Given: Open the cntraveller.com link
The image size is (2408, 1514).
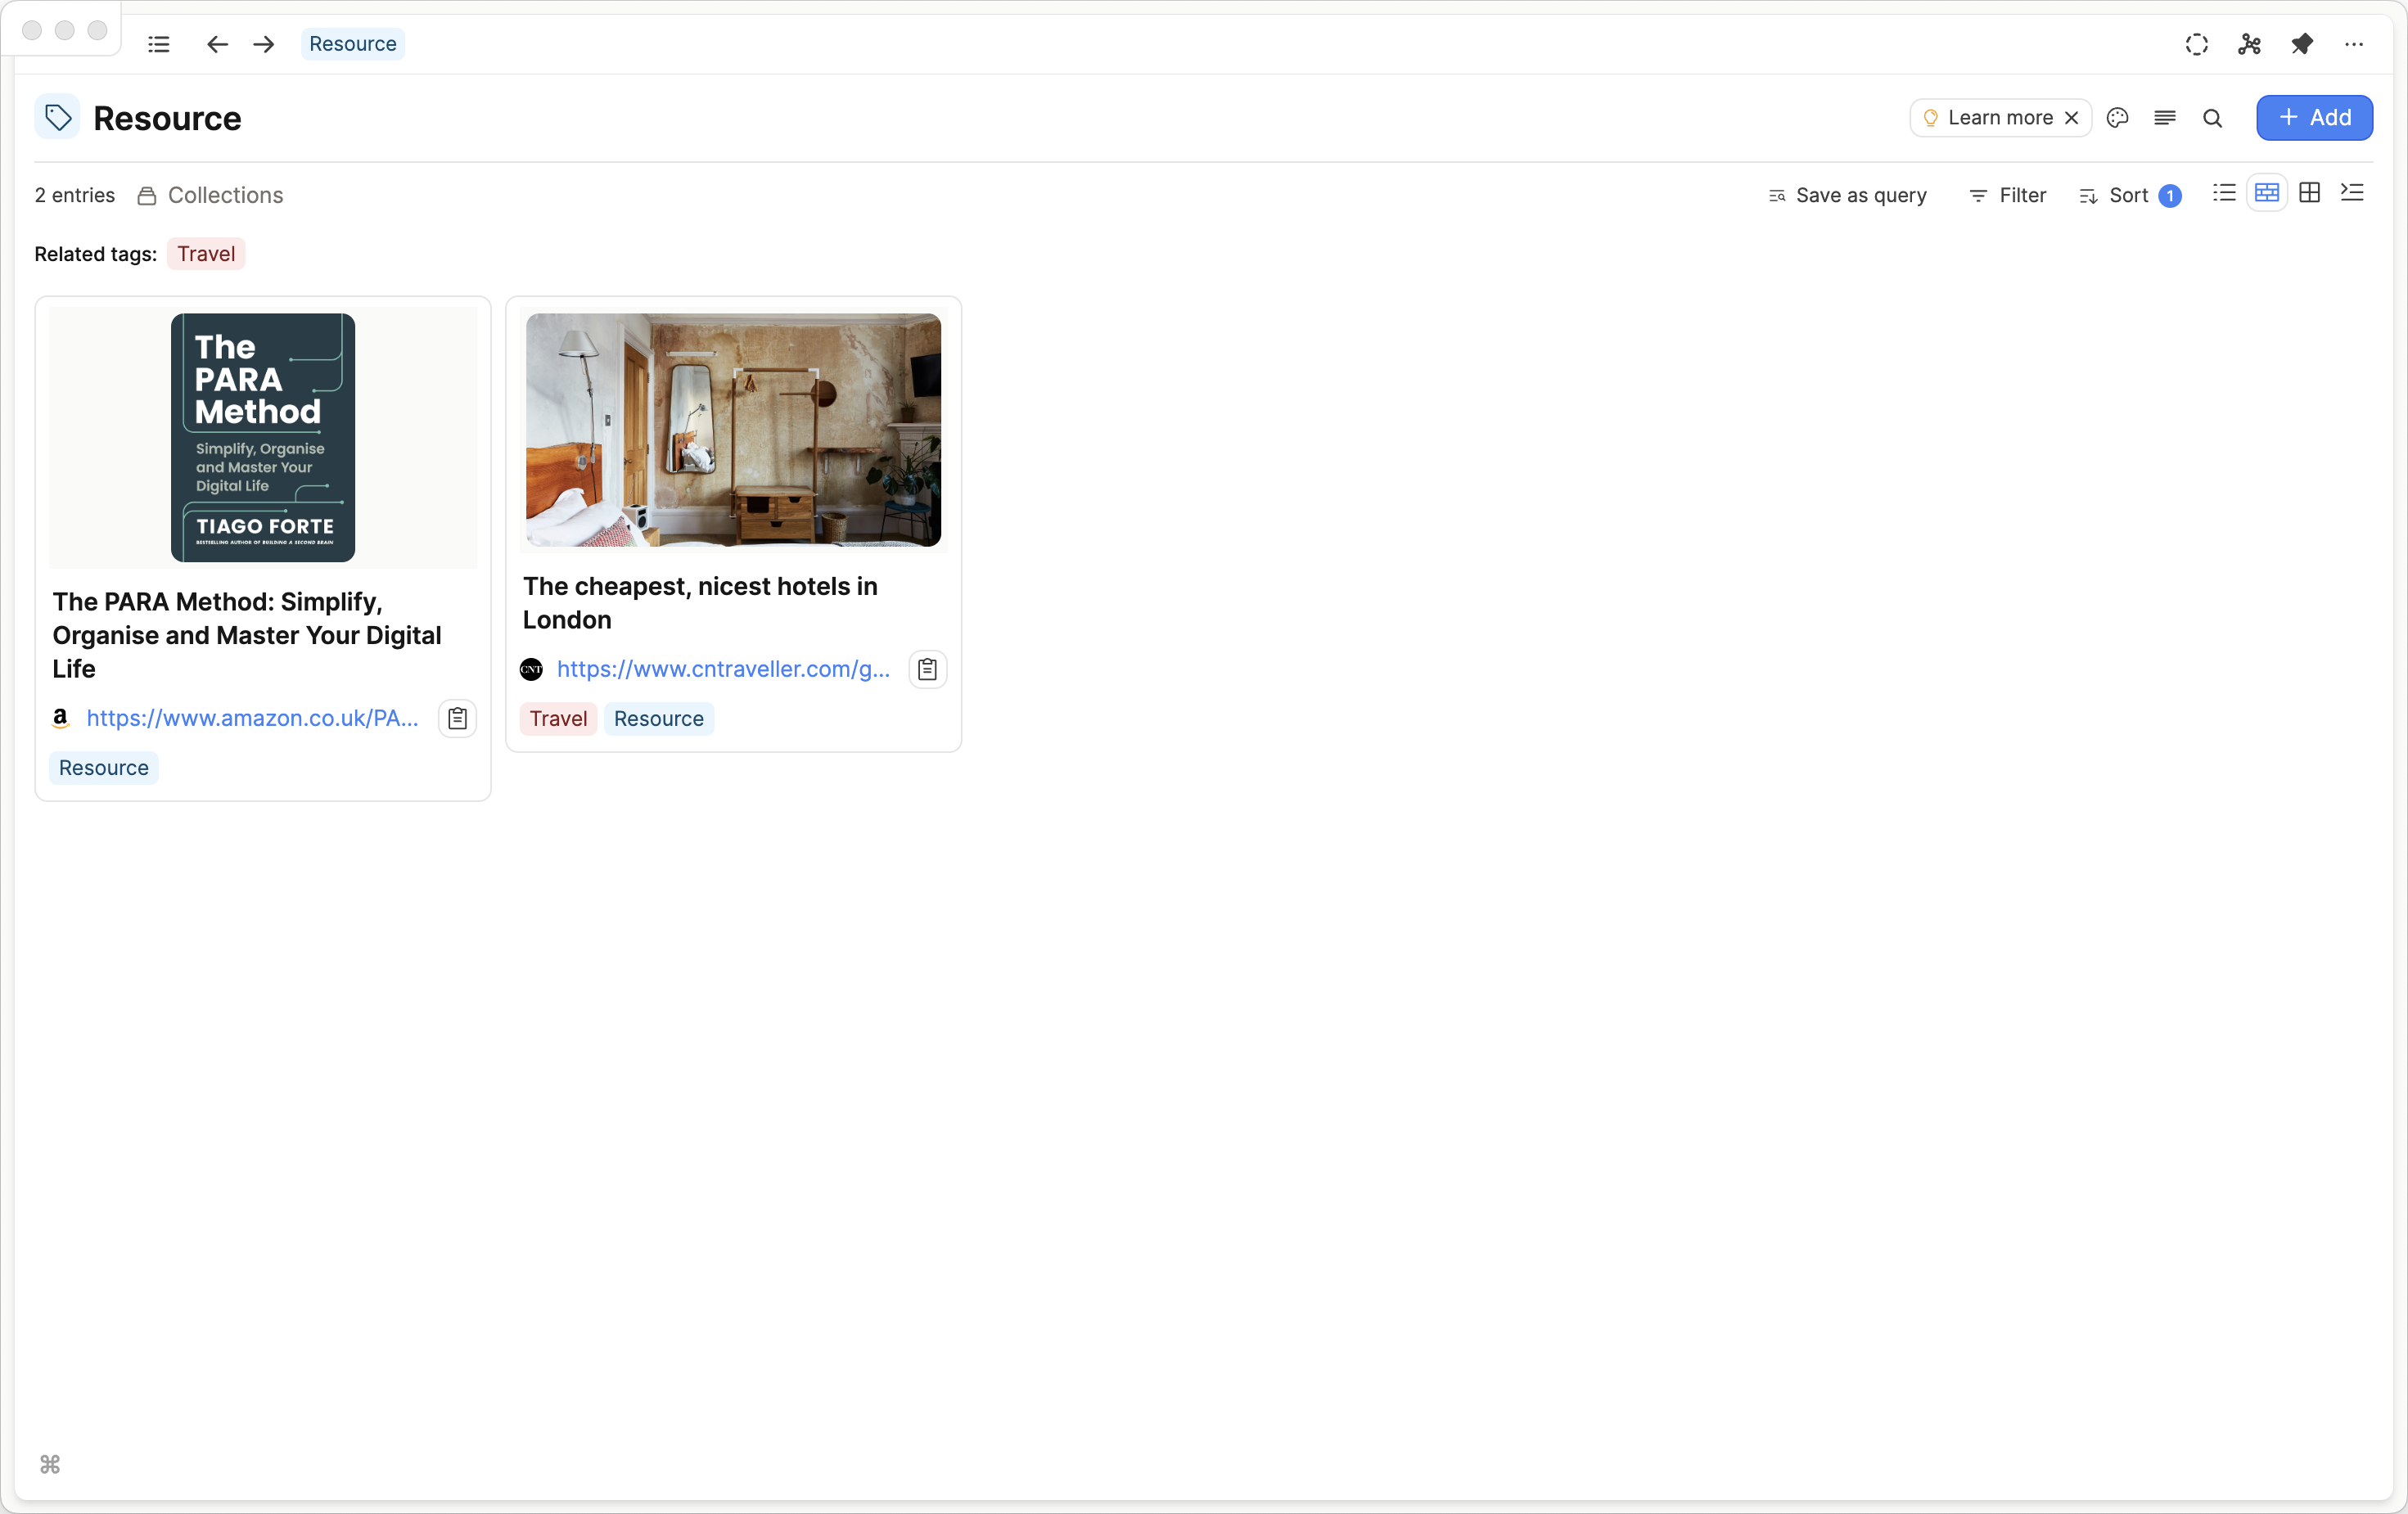Looking at the screenshot, I should tap(723, 669).
